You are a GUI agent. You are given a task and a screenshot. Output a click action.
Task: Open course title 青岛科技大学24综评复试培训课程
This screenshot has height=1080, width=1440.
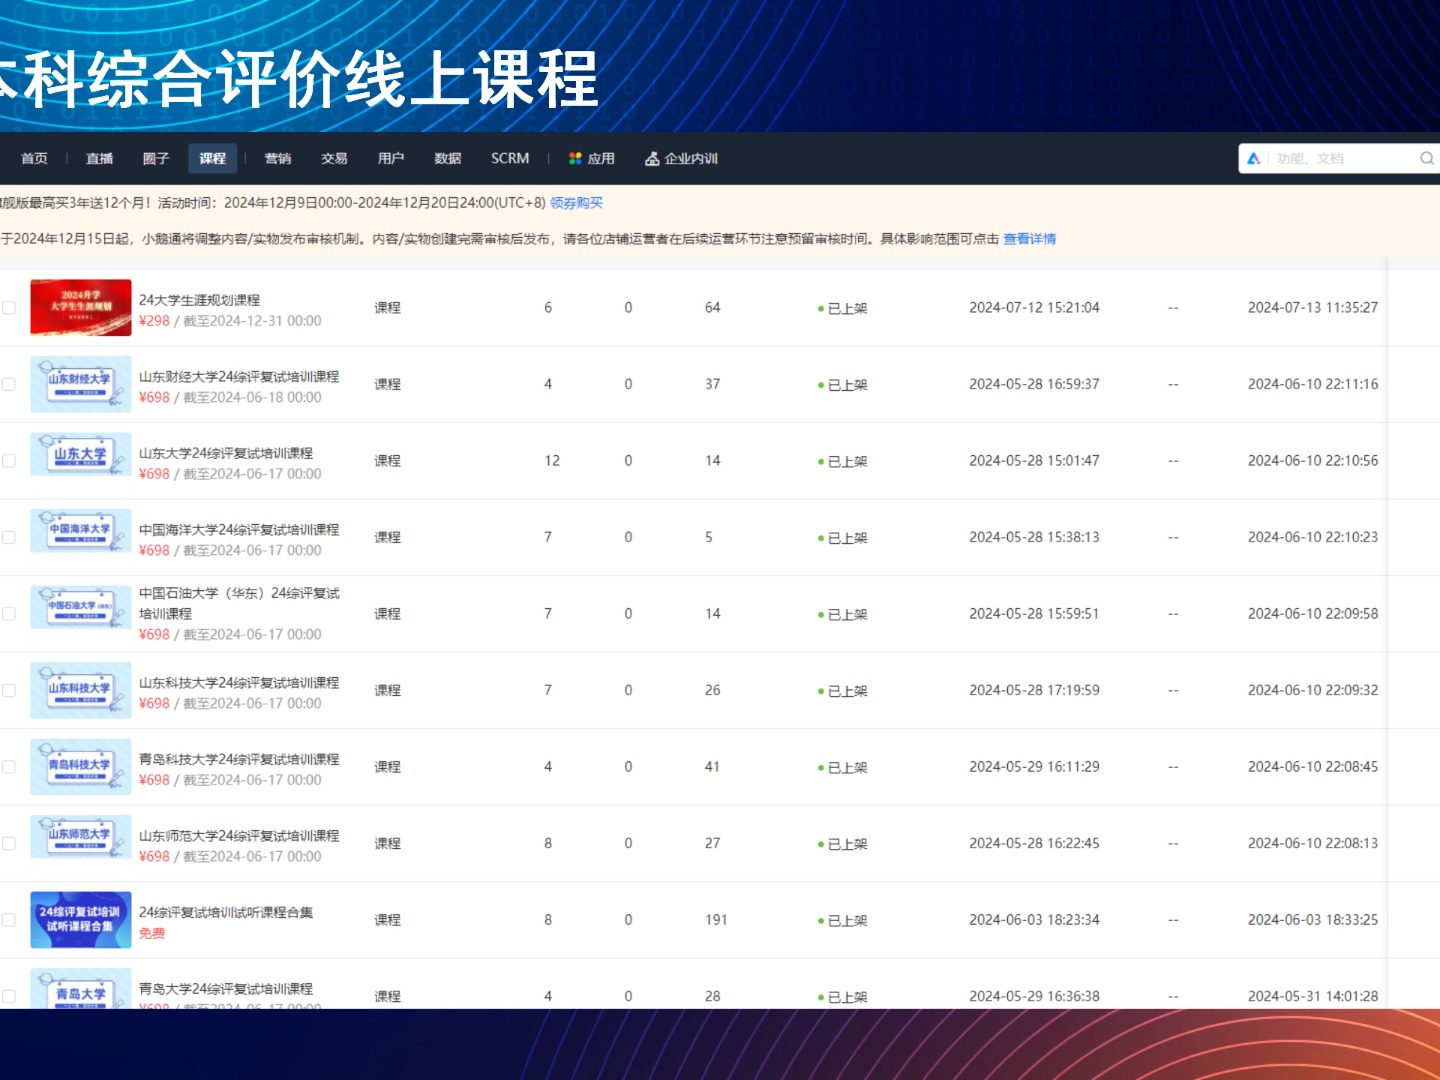click(239, 759)
